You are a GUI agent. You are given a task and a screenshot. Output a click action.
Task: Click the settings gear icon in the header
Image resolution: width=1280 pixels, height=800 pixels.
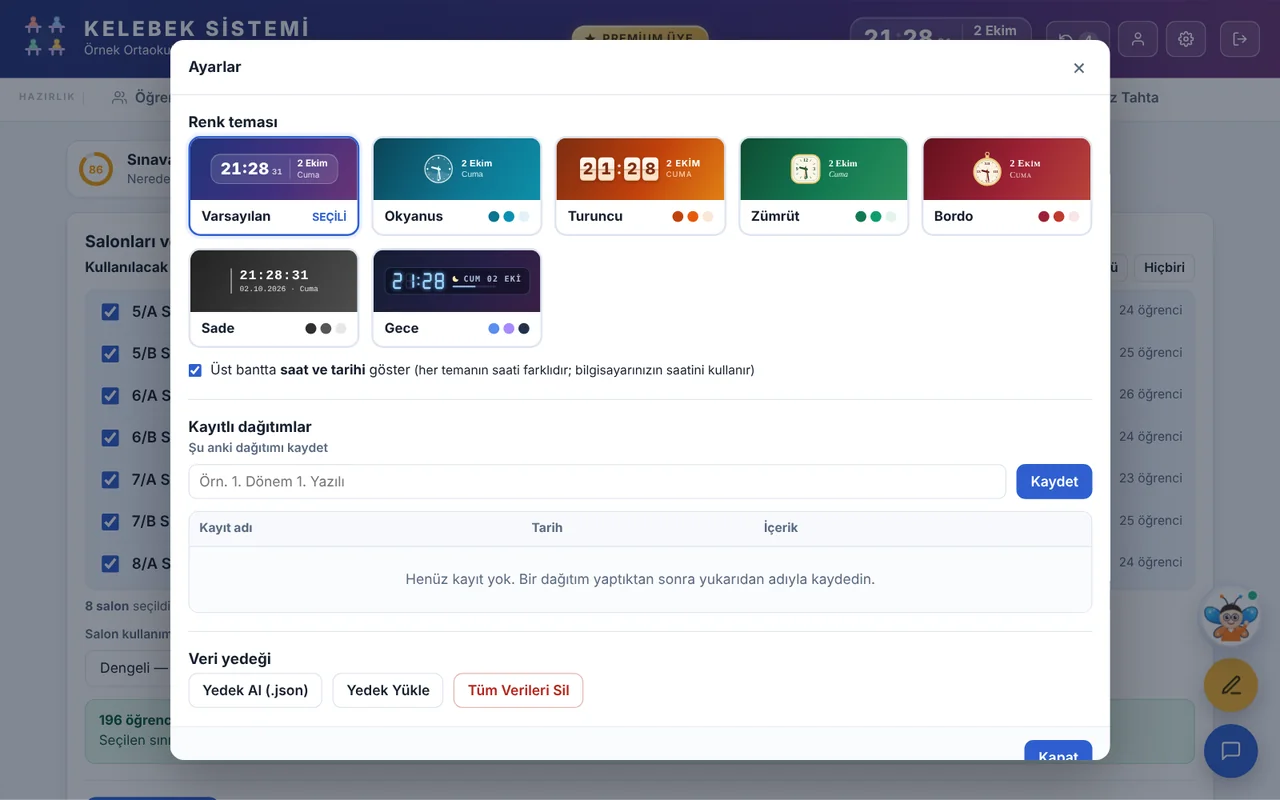pos(1186,39)
